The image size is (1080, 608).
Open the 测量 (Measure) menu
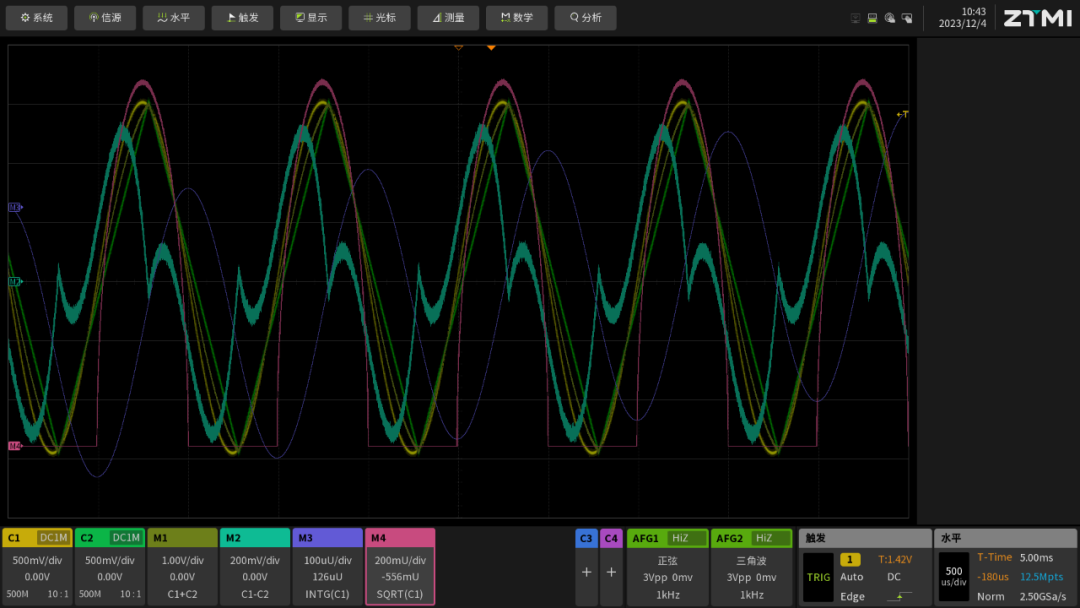coord(447,18)
